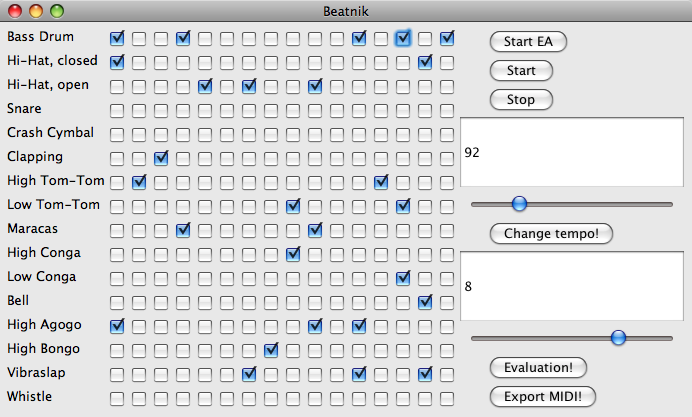Uncheck the checked High Conga beat checkbox
This screenshot has width=692, height=417.
[x=293, y=254]
